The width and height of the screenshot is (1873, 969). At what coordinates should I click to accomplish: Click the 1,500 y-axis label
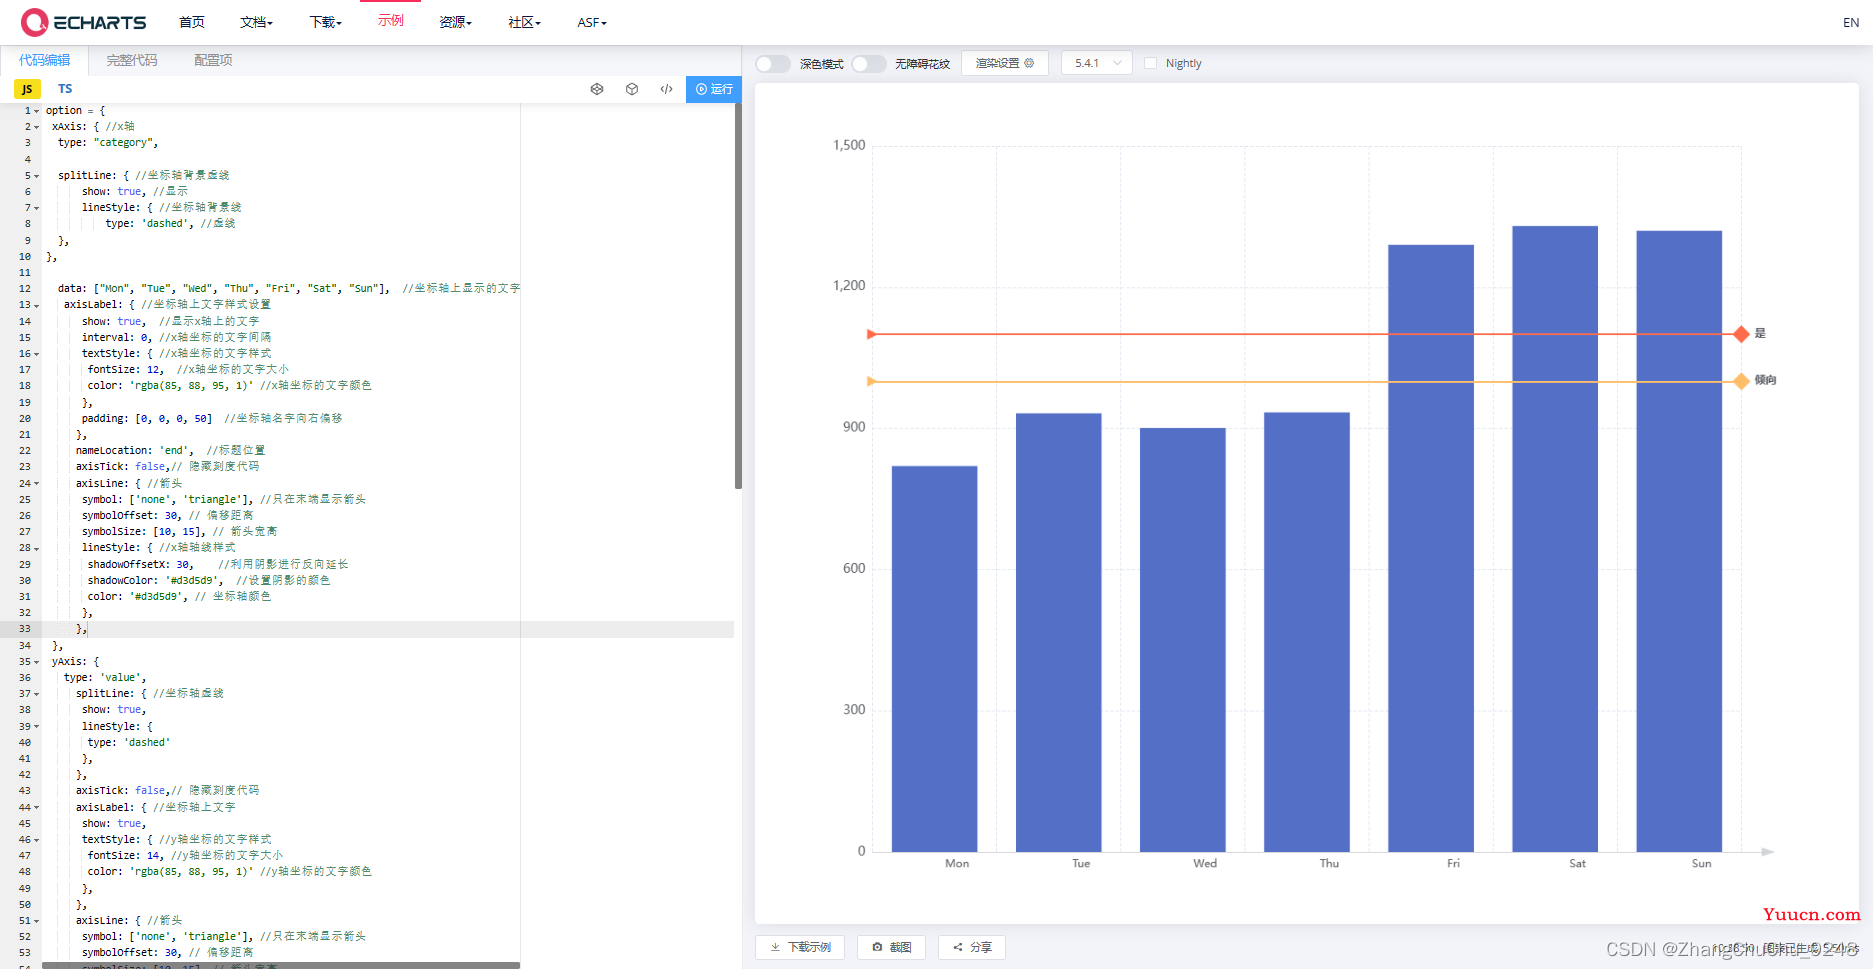[x=849, y=145]
